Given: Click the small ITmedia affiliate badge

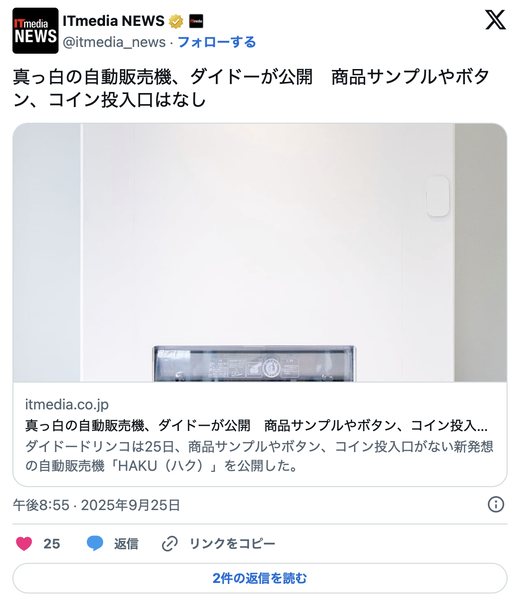Looking at the screenshot, I should coord(196,21).
